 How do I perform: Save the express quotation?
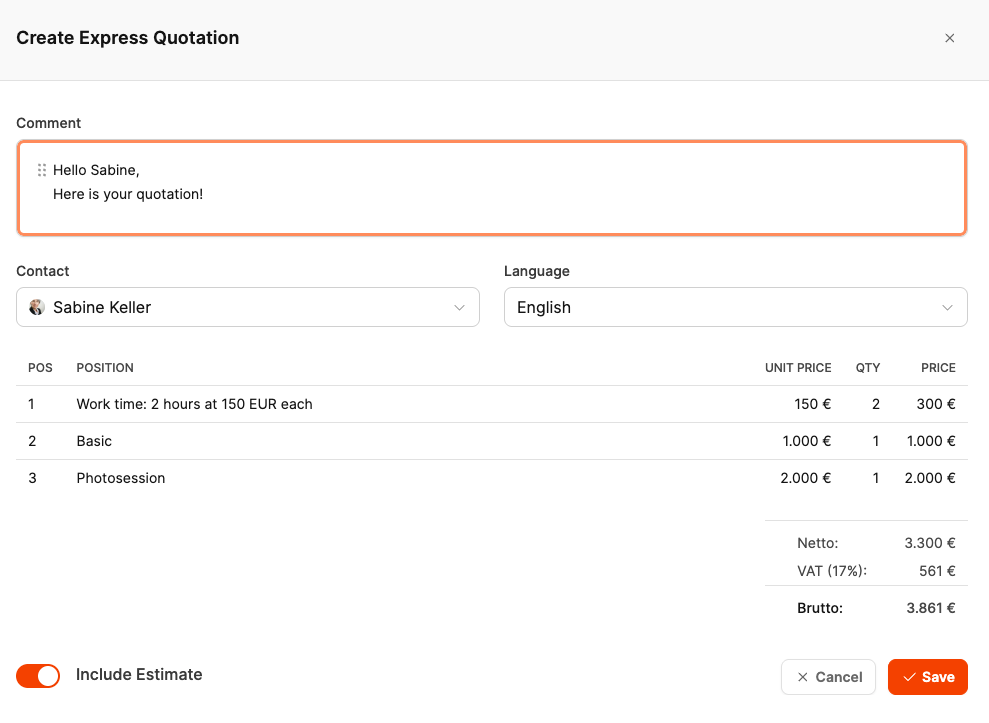(x=928, y=677)
